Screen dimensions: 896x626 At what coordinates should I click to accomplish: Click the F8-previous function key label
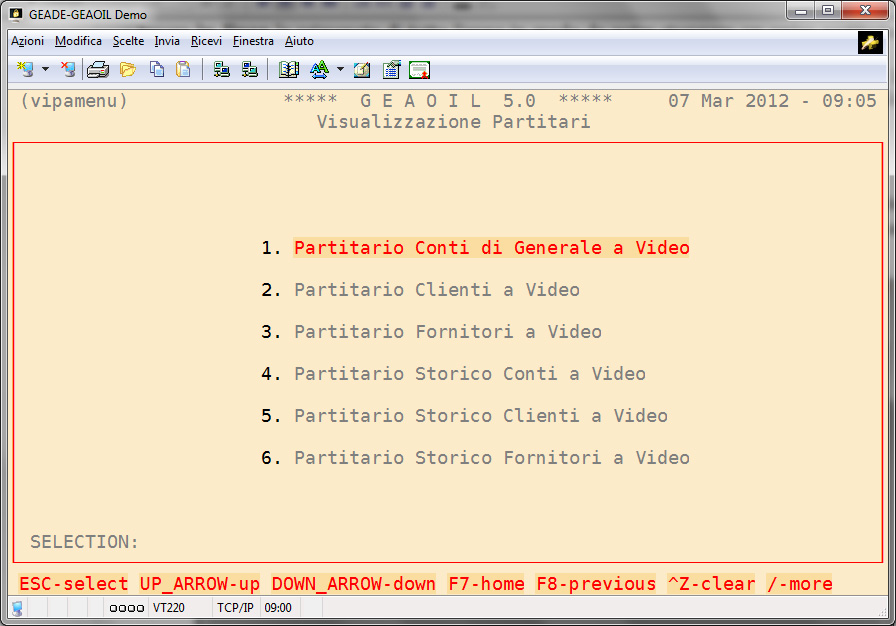coord(596,584)
